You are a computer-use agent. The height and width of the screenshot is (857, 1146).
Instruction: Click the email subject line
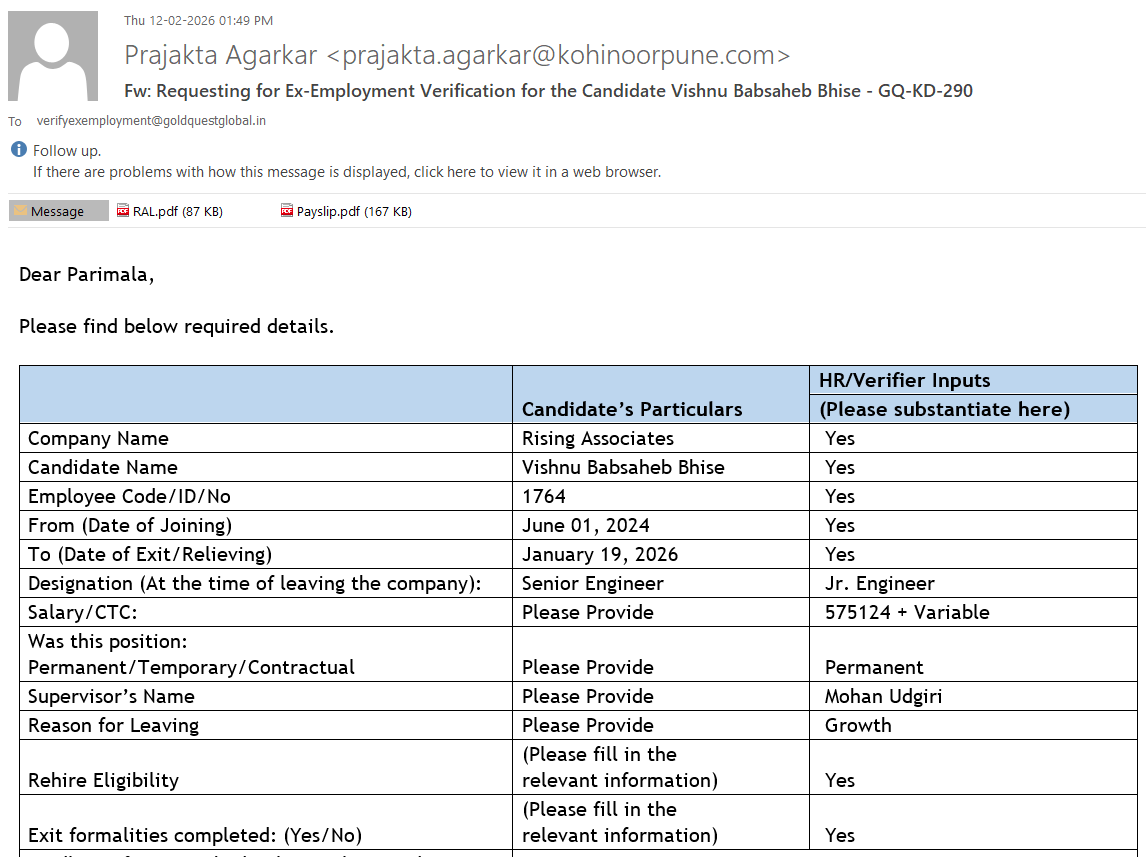548,91
